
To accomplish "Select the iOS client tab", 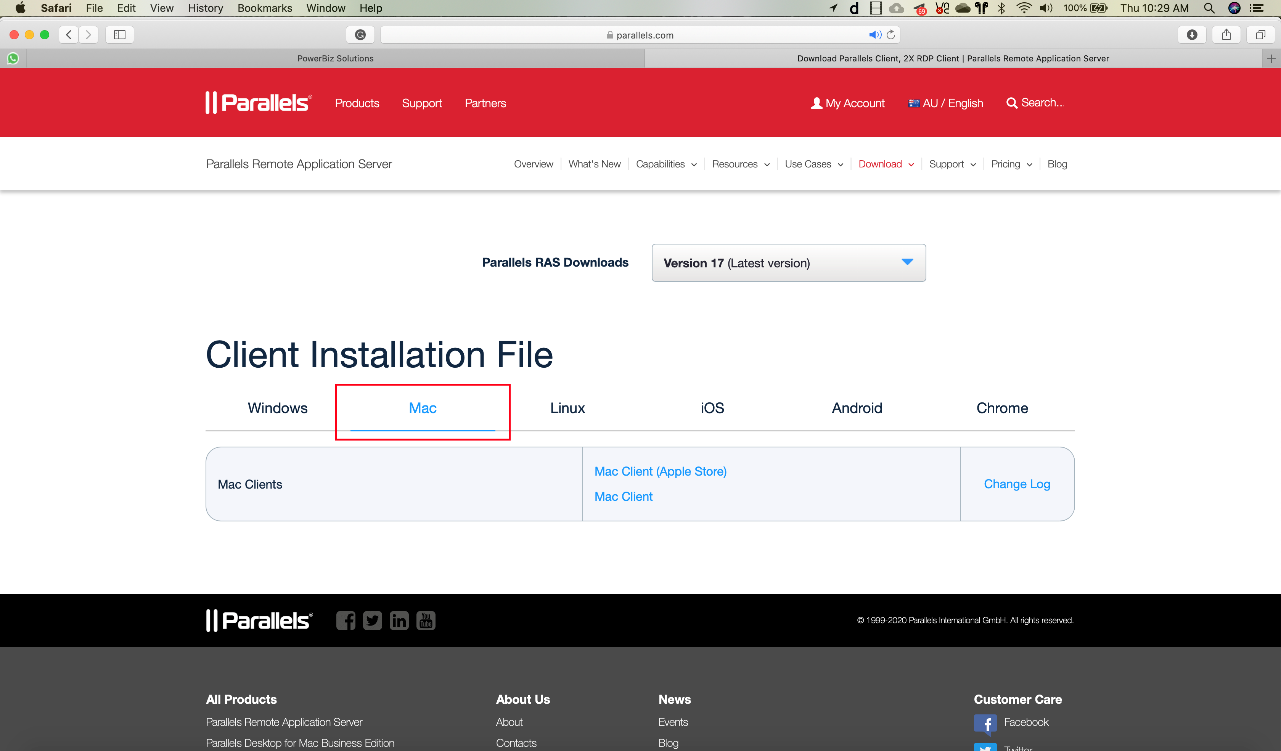I will [713, 408].
